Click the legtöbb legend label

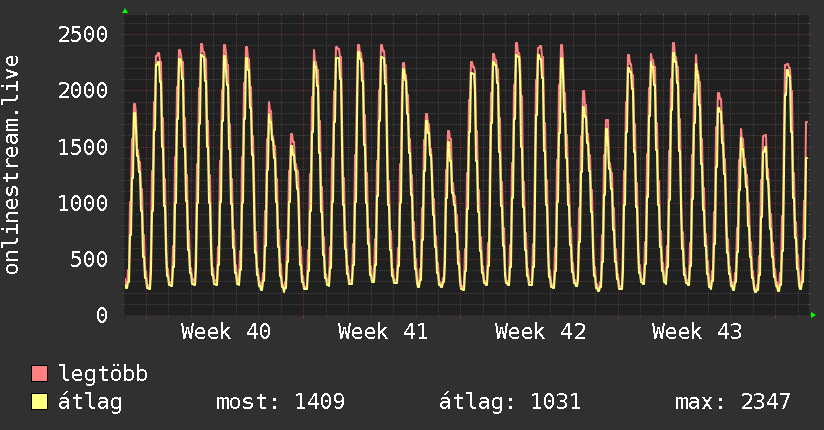coord(103,374)
